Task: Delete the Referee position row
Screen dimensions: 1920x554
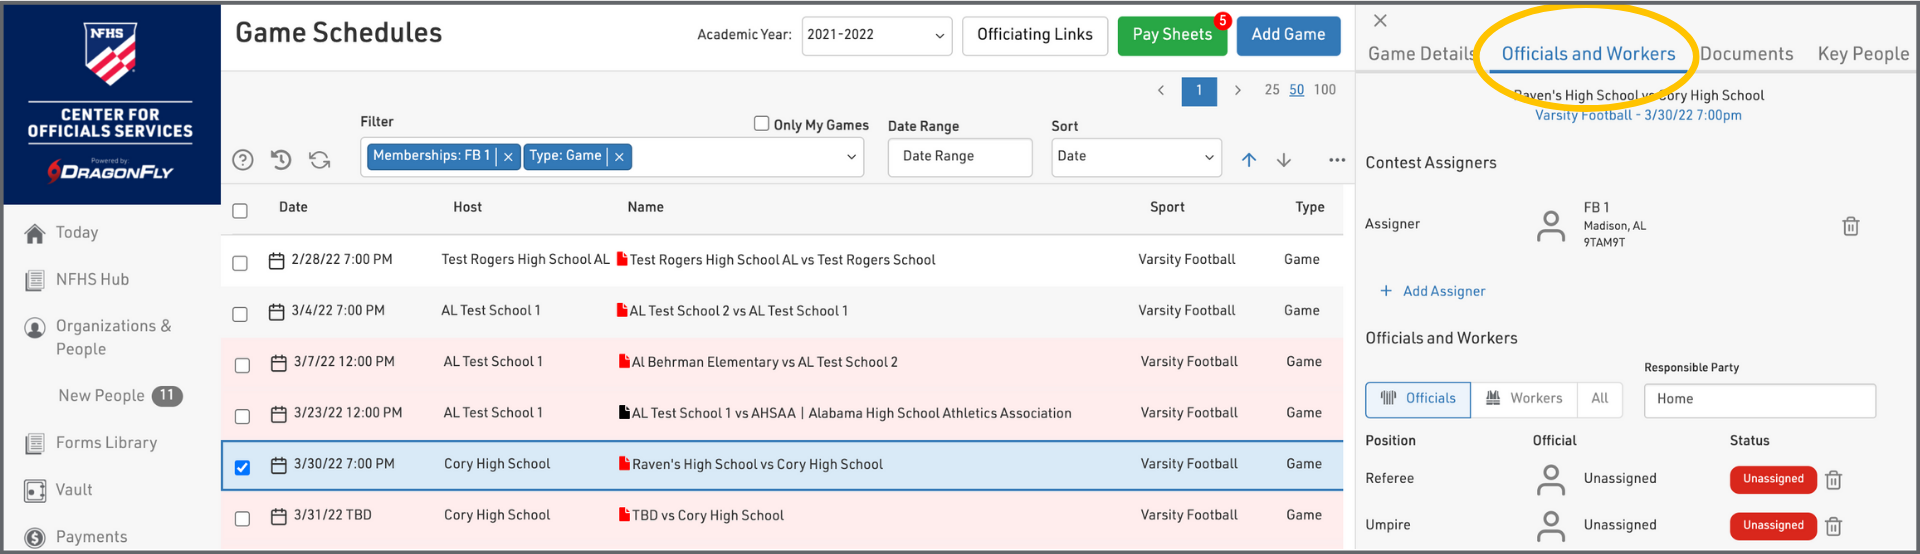Action: tap(1833, 480)
